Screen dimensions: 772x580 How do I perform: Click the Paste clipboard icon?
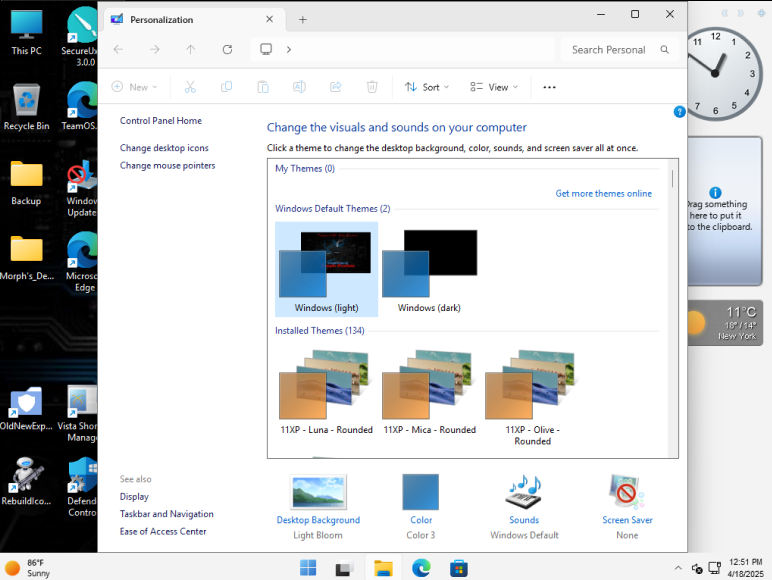click(x=263, y=87)
